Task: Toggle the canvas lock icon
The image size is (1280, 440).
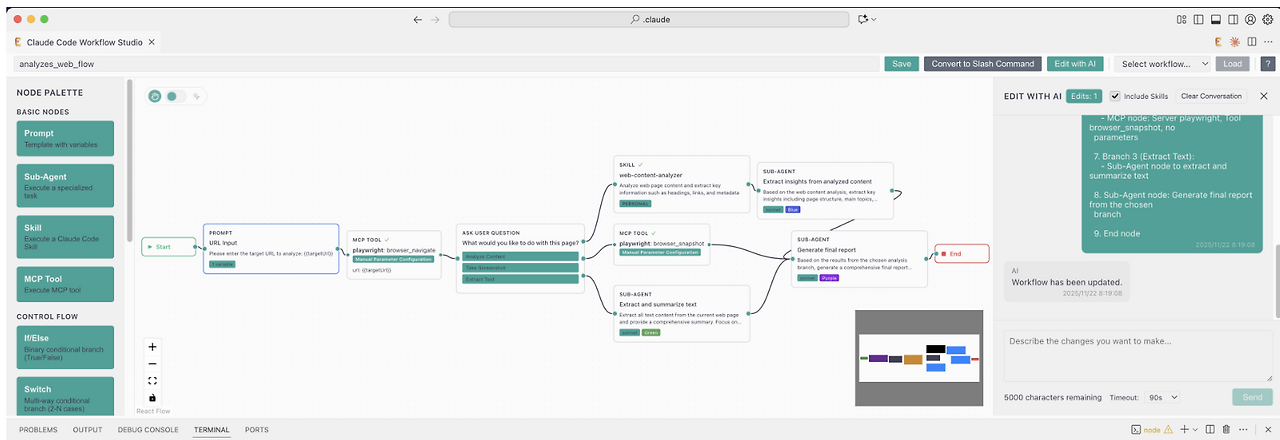Action: tap(152, 398)
